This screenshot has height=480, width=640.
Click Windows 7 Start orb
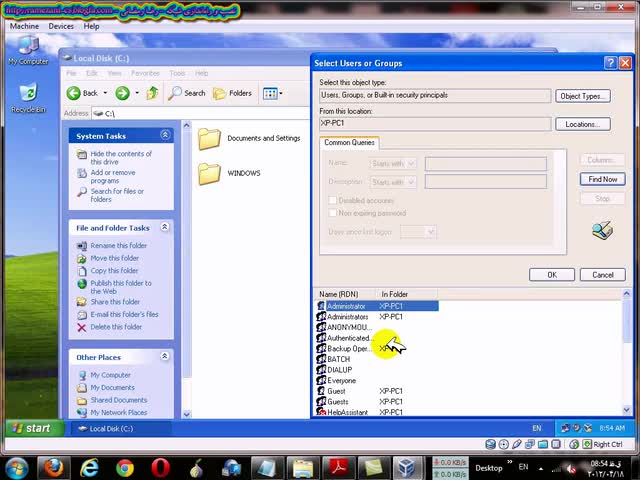pyautogui.click(x=16, y=468)
